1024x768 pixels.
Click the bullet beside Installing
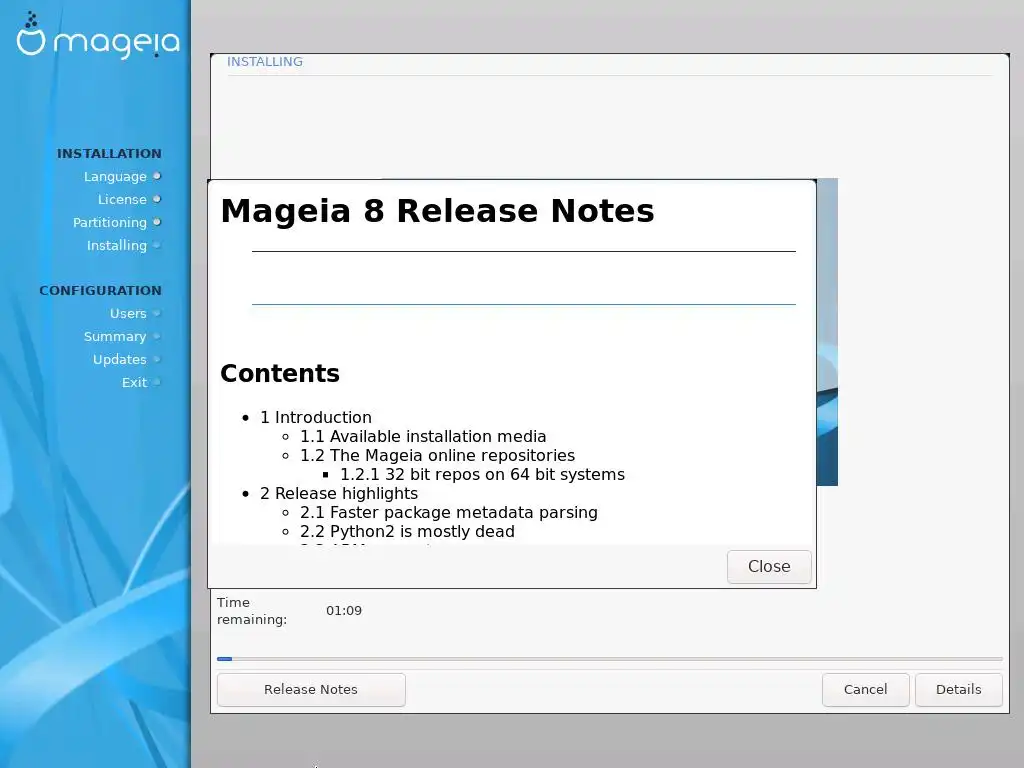point(157,245)
